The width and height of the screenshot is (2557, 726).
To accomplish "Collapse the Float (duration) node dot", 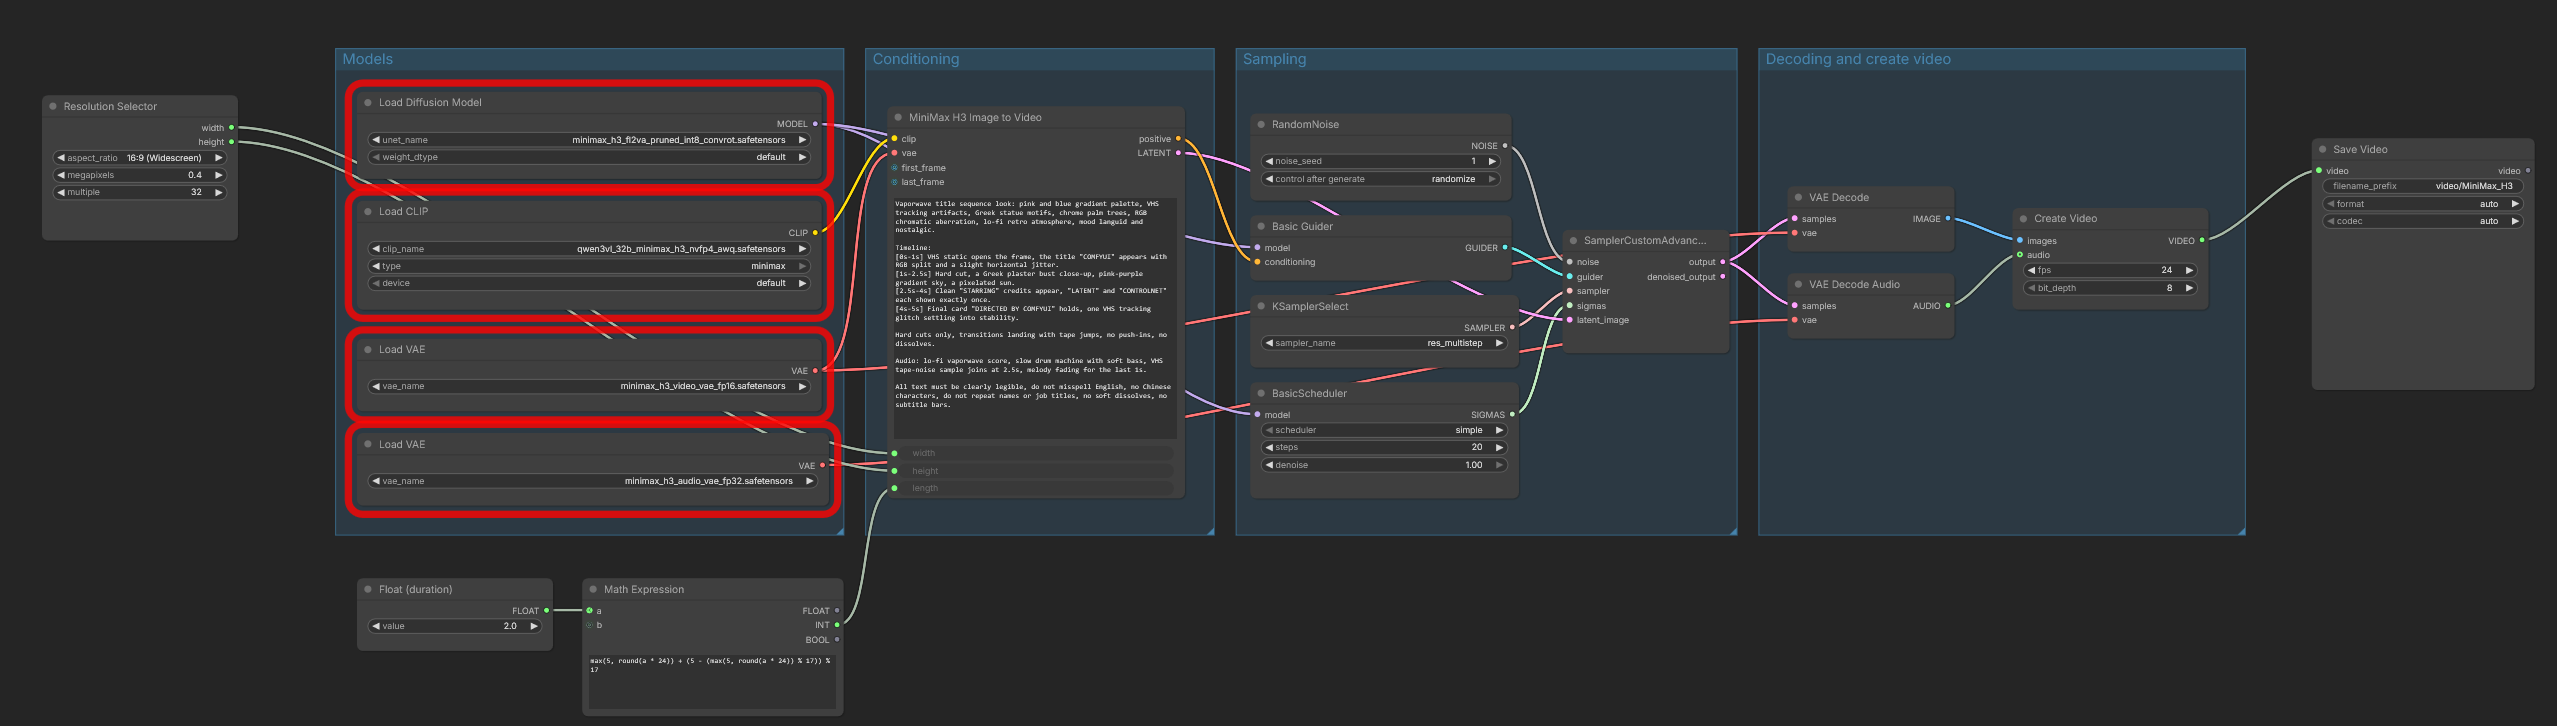I will 368,589.
